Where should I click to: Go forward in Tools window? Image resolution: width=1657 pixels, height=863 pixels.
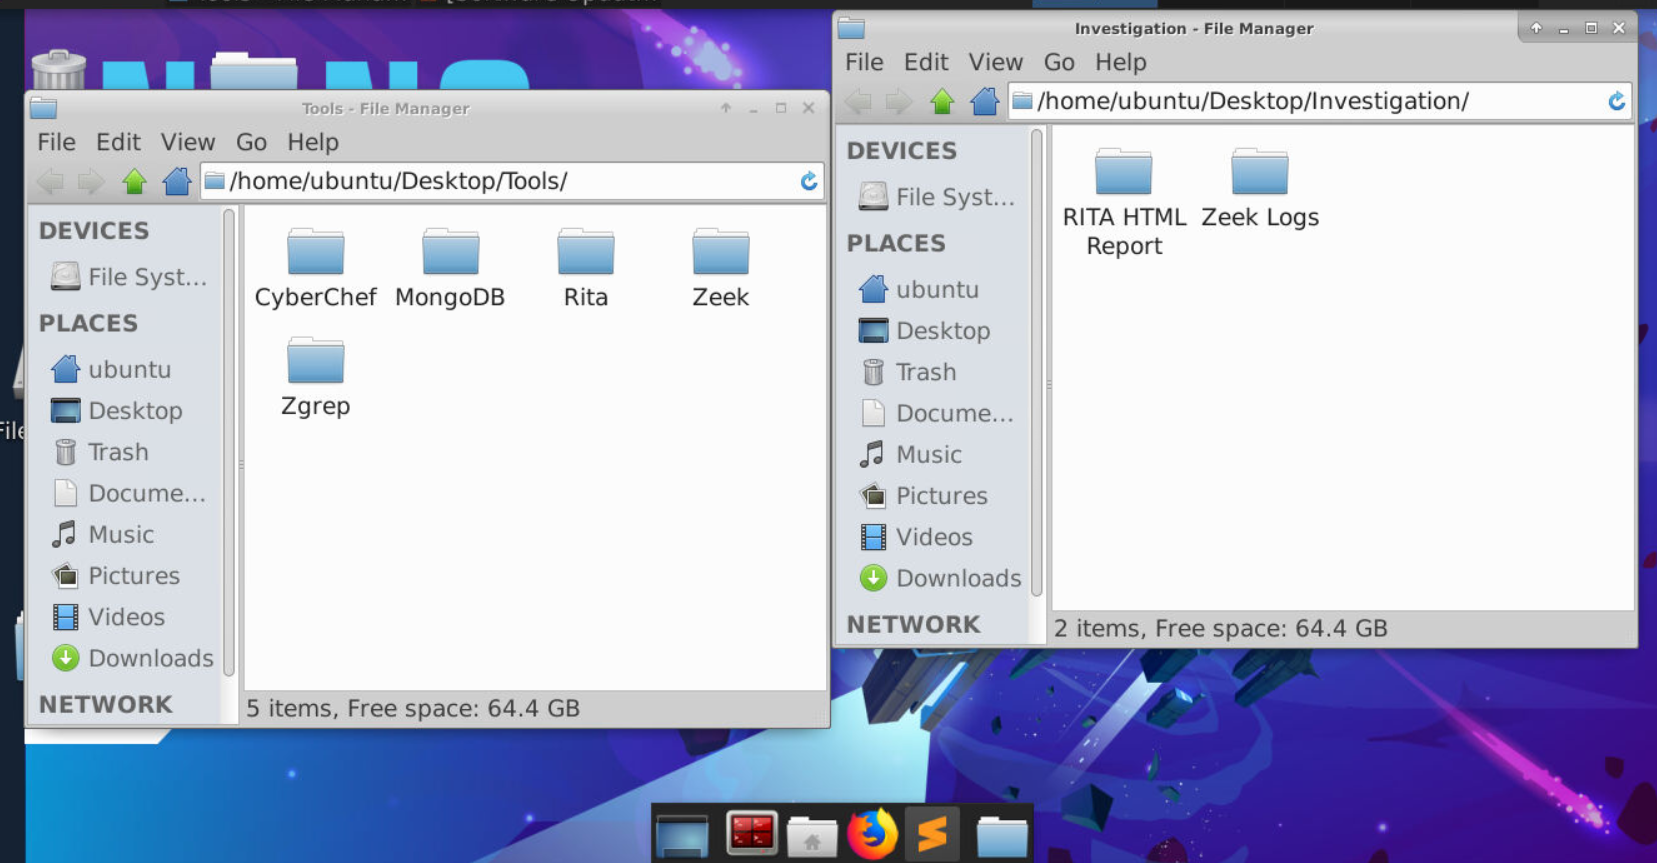click(92, 181)
